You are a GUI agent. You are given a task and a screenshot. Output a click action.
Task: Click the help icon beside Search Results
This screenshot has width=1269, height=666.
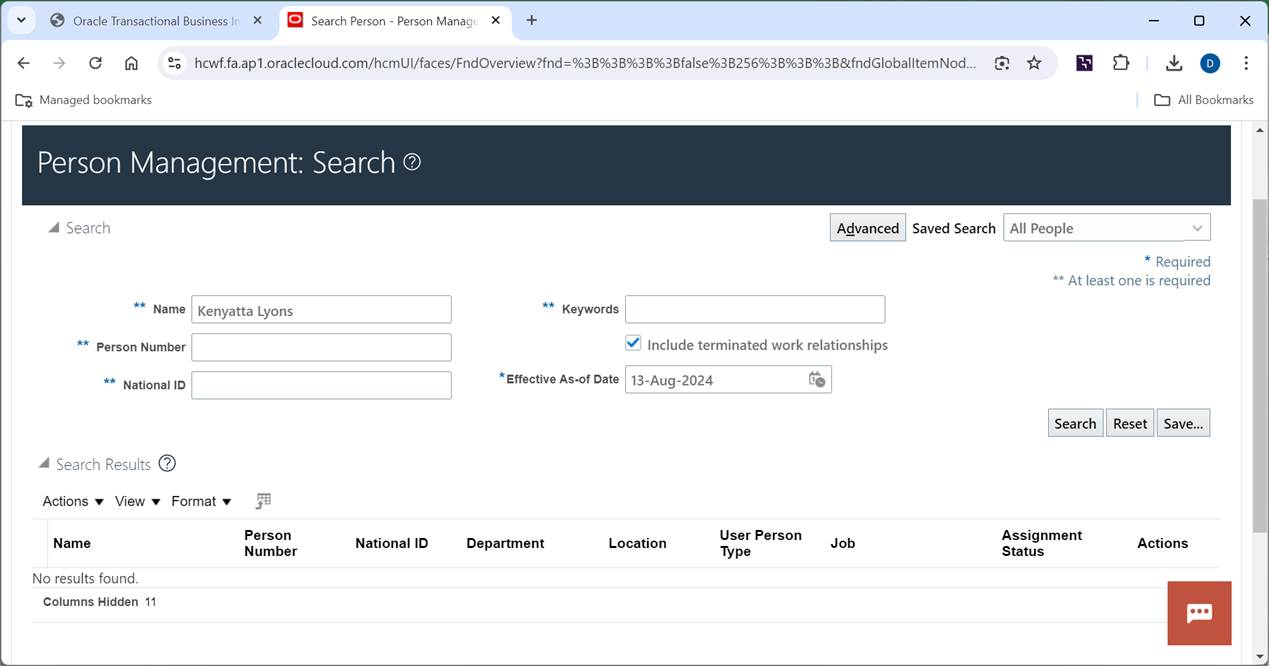coord(167,463)
